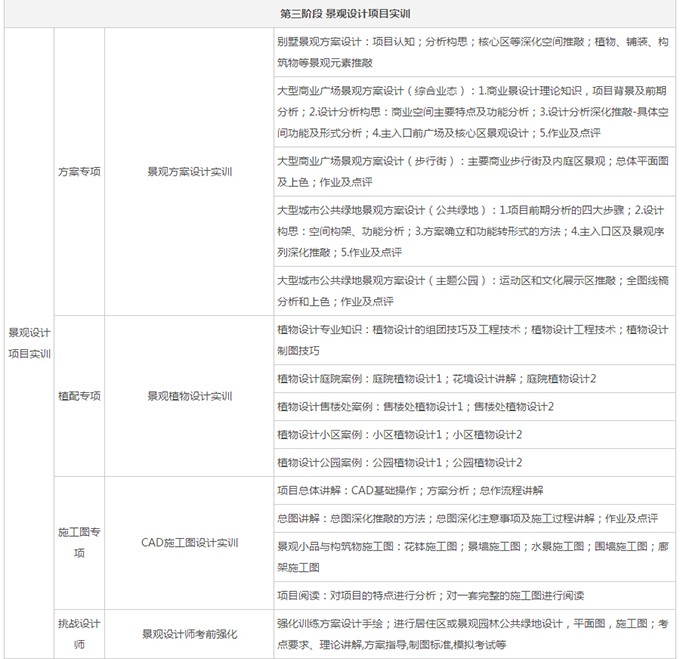Select the 项目总体讲解 CAD基础操作 row

(x=474, y=490)
